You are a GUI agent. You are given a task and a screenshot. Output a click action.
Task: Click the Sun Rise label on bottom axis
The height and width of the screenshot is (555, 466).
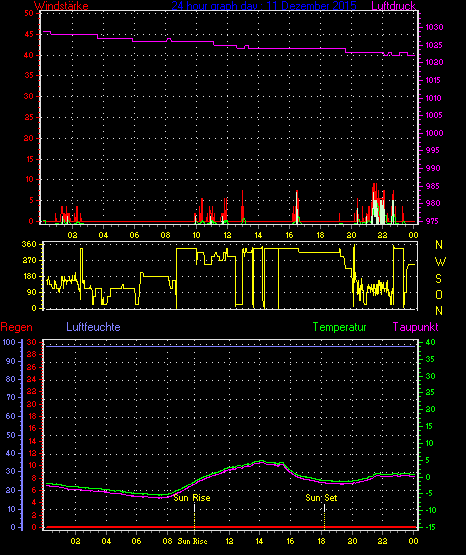point(192,541)
